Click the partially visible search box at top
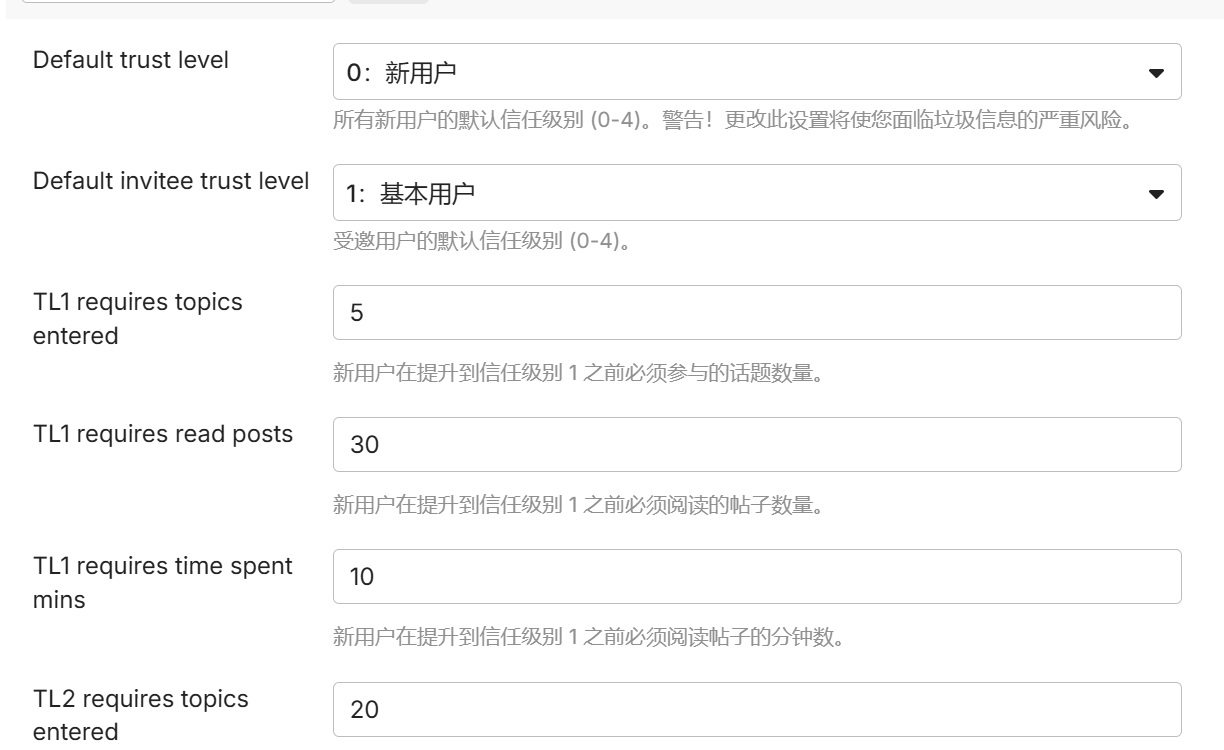 pos(178,1)
